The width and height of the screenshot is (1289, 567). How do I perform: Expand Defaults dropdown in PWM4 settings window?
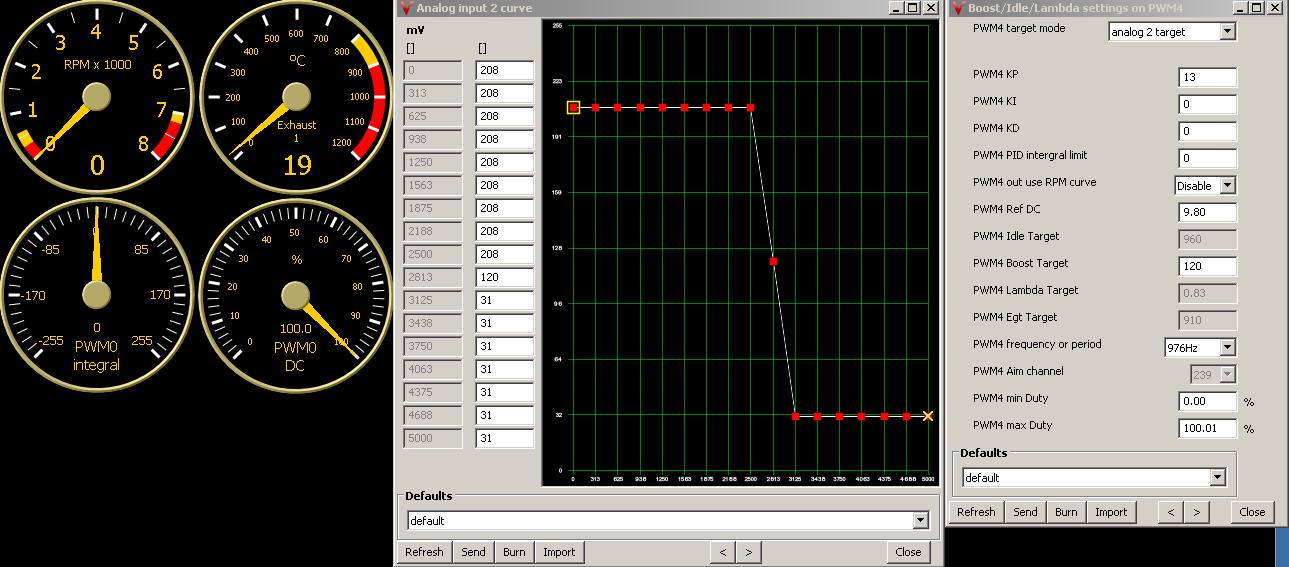point(1217,478)
